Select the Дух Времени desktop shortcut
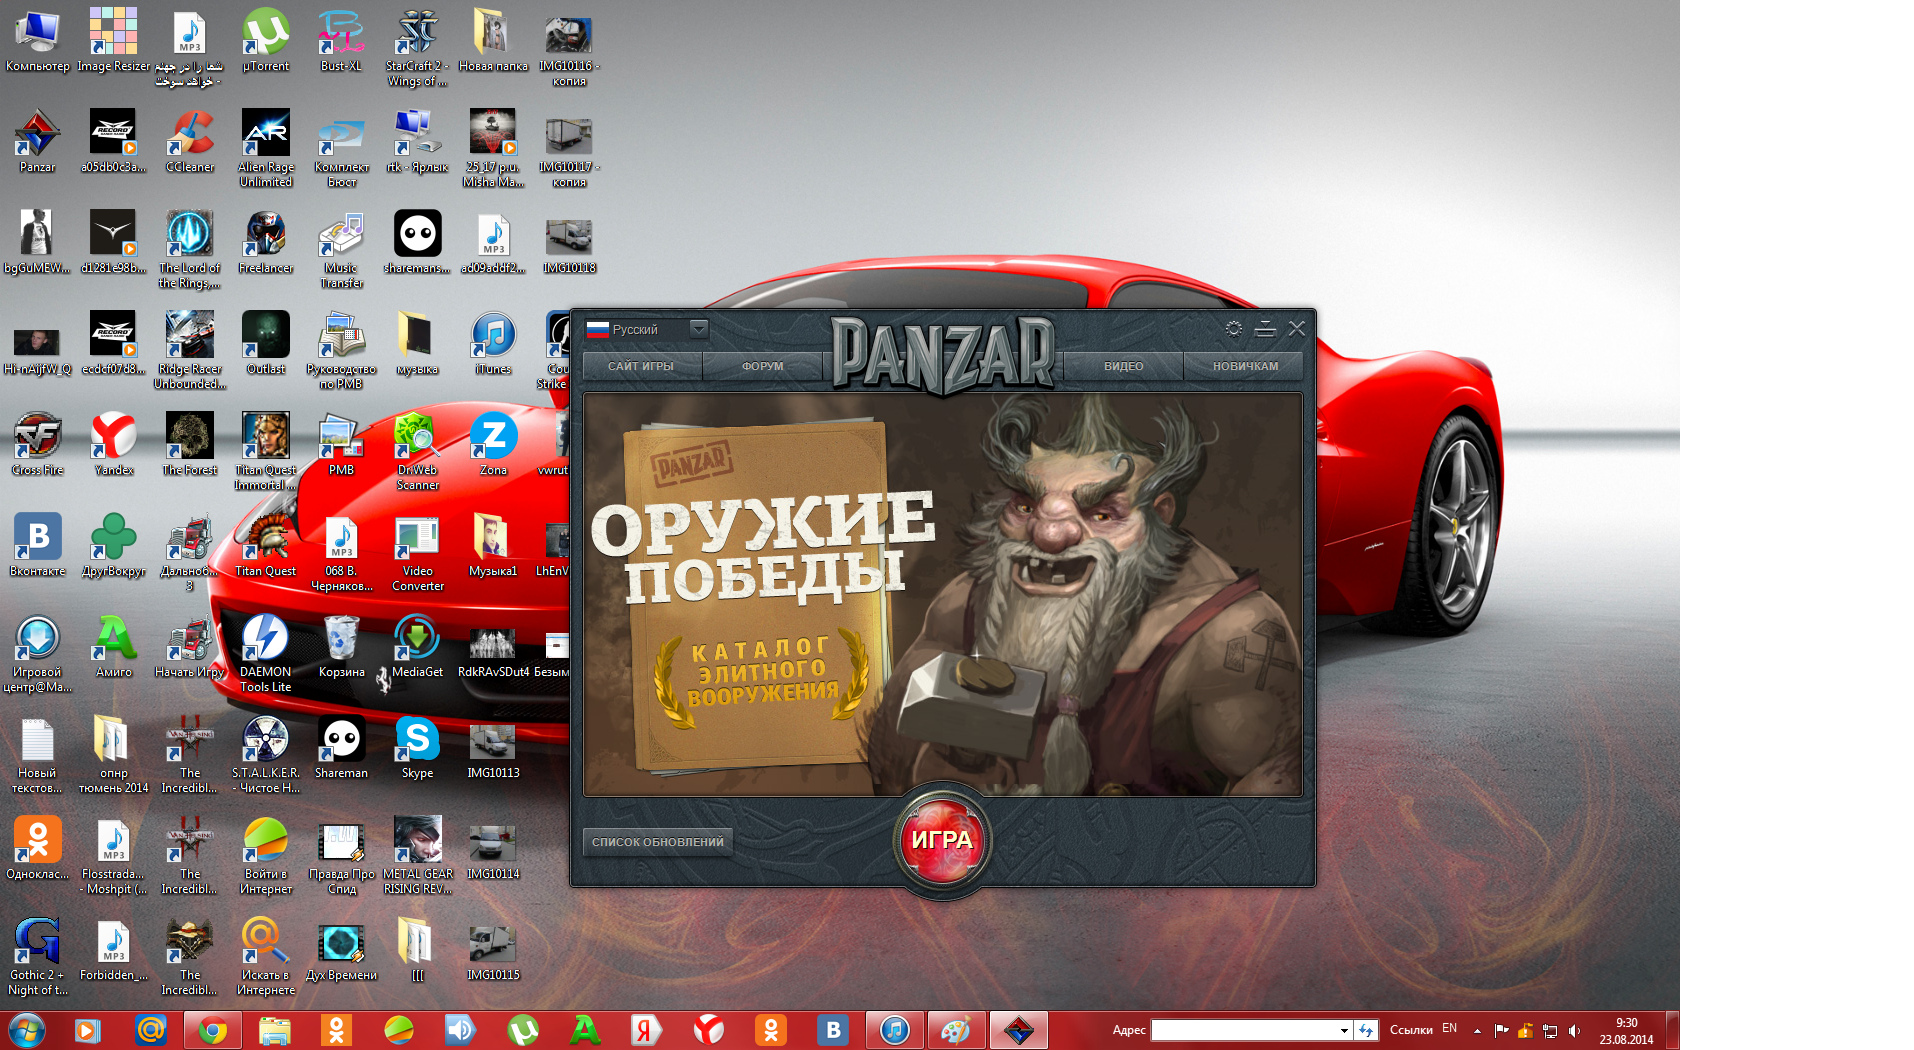The height and width of the screenshot is (1050, 1914). point(341,950)
